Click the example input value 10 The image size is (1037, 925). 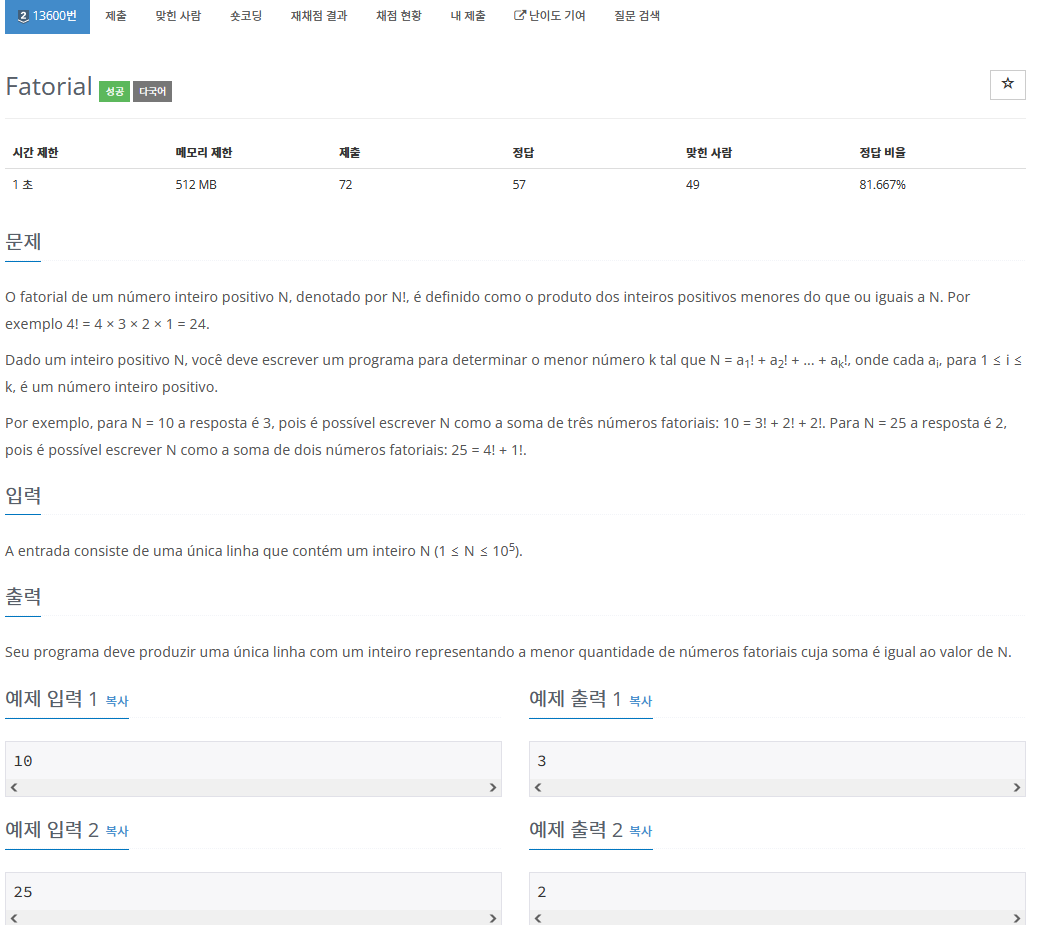coord(23,761)
